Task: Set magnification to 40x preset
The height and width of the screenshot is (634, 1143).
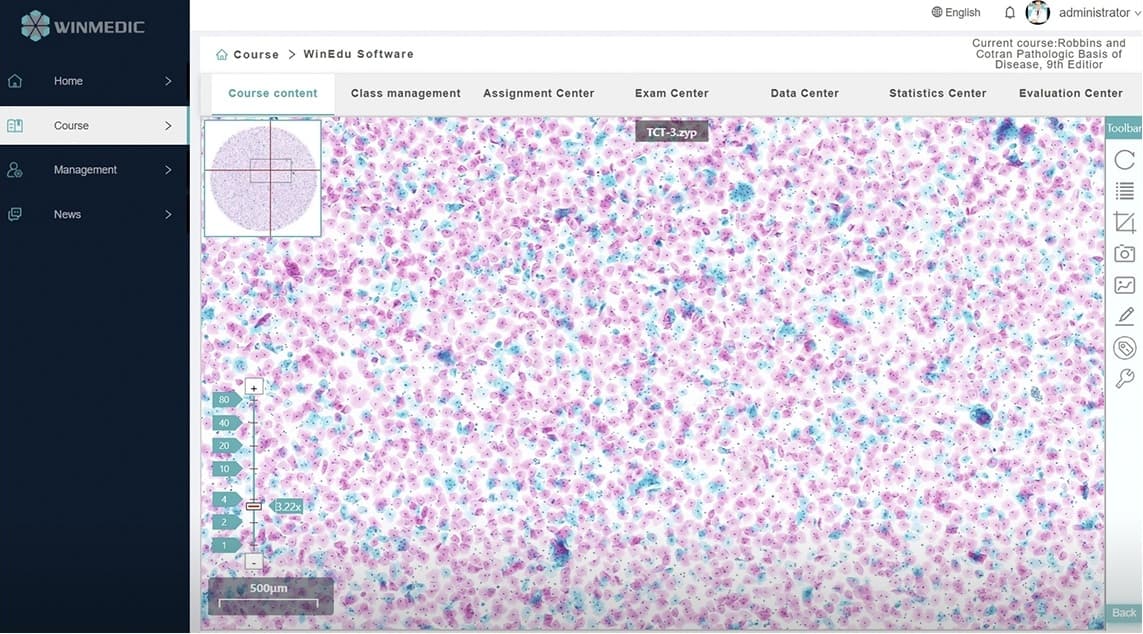Action: click(x=225, y=423)
